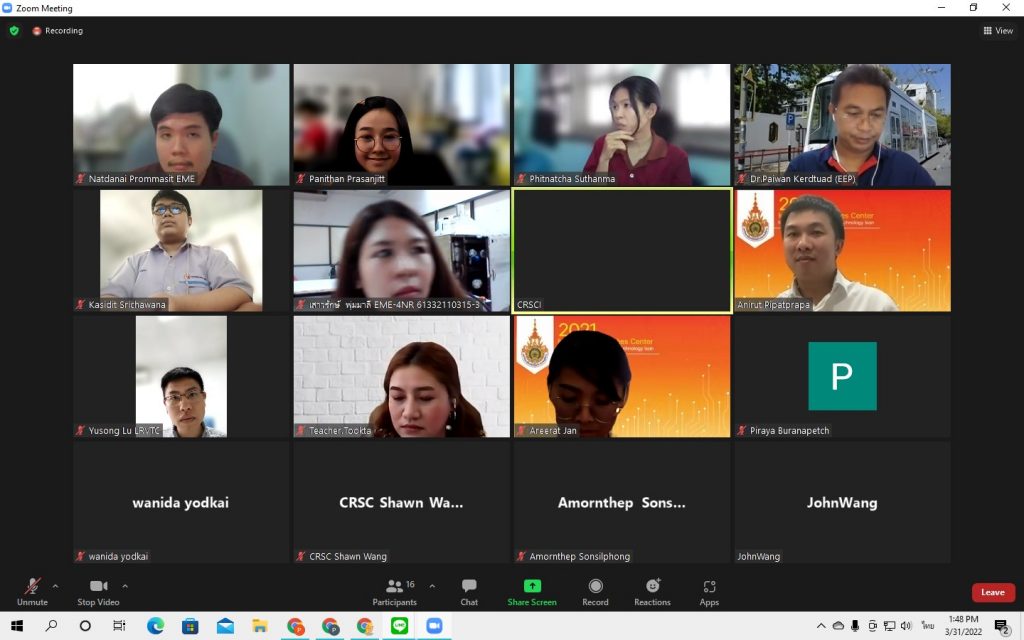1024x640 pixels.
Task: Open the Reactions menu
Action: pyautogui.click(x=652, y=591)
